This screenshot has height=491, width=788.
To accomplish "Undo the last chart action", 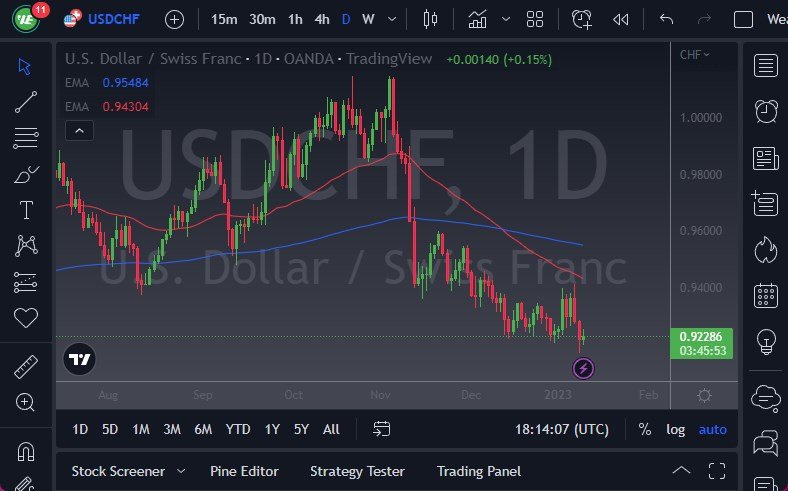I will click(666, 20).
